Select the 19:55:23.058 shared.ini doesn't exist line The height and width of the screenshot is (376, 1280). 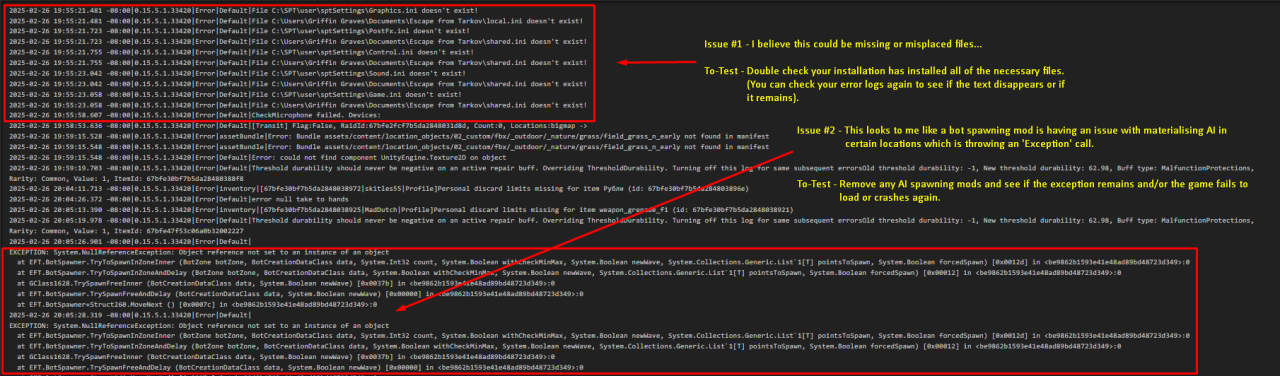click(x=297, y=106)
